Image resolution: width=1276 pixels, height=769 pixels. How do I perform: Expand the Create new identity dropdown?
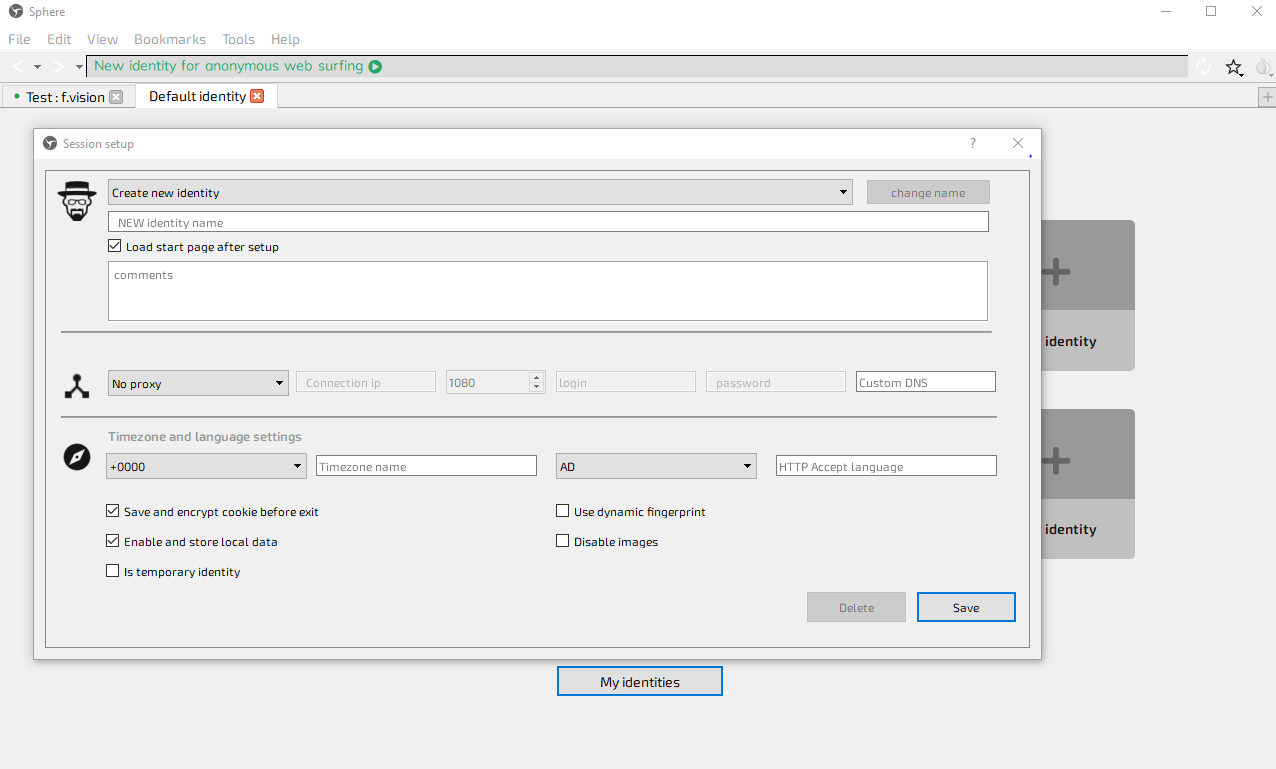(x=480, y=192)
